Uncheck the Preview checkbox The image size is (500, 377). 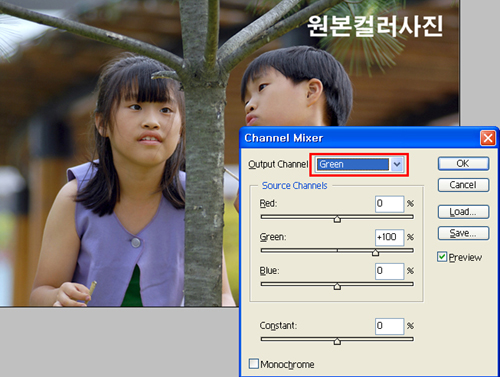[442, 257]
